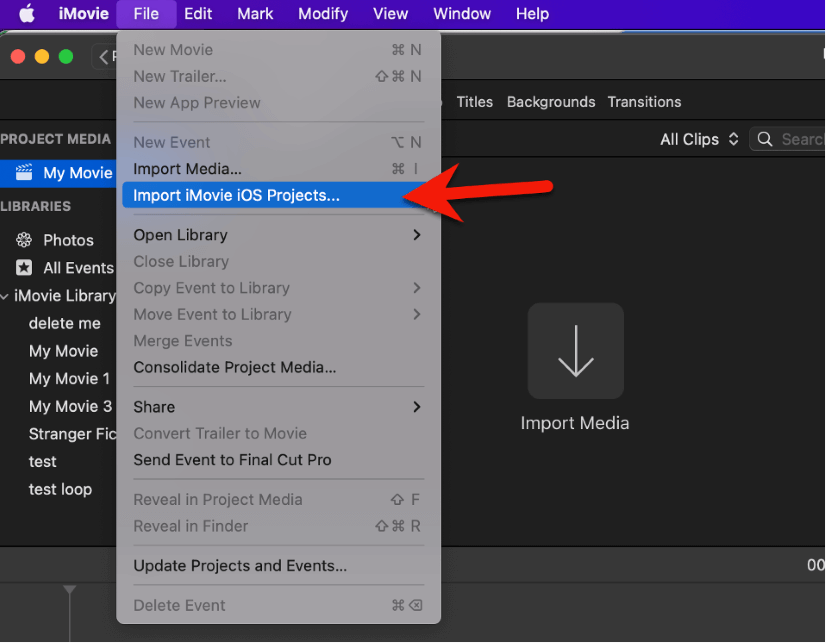This screenshot has height=643, width=826.
Task: Select the 'Stranger Fic' event
Action: (x=72, y=434)
